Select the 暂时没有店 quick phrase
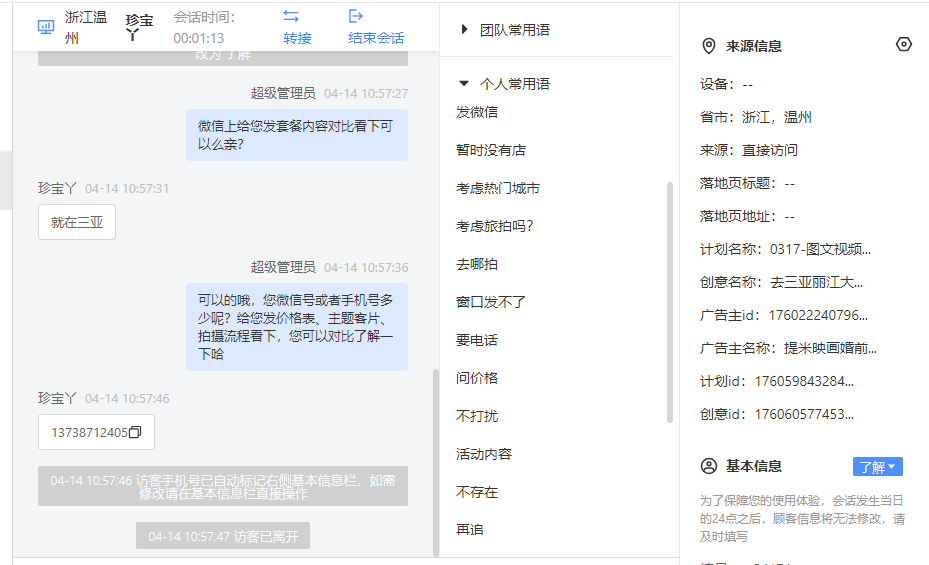 [x=491, y=150]
